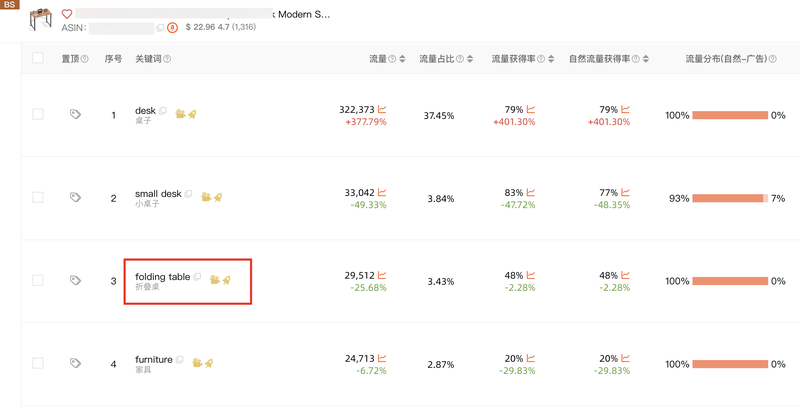Check the box for the 'small desk' row
Viewport: 800px width, 408px height.
38,198
